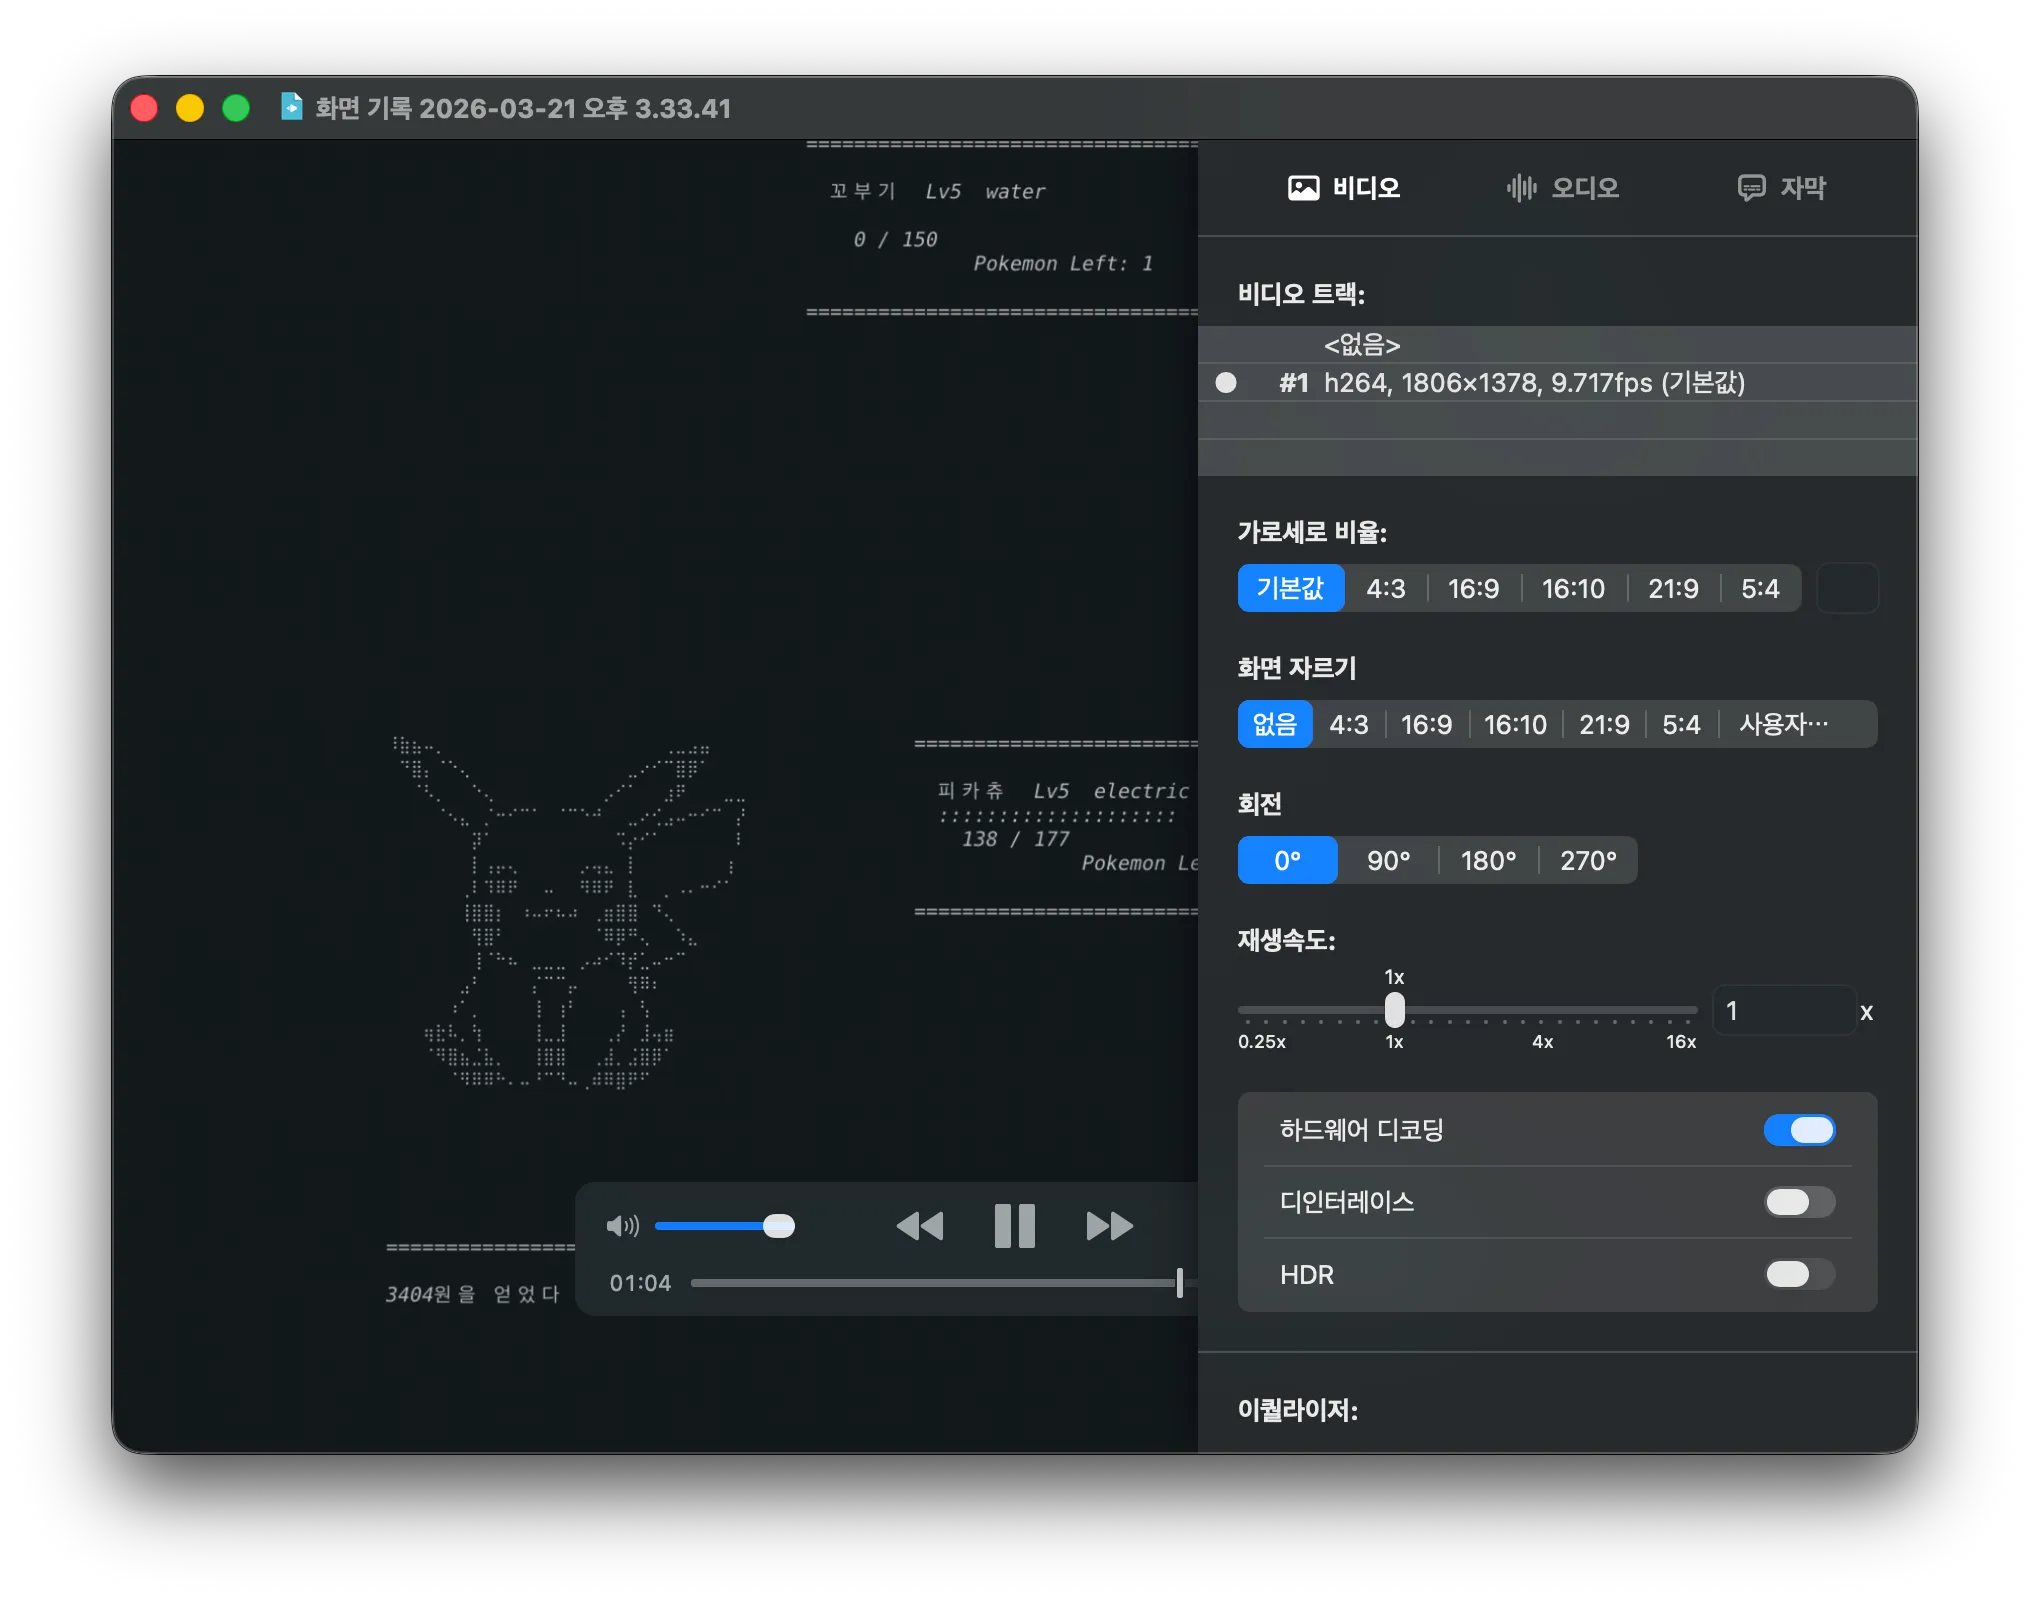Screen dimensions: 2030x1602
Task: Pause the video
Action: [x=1014, y=1226]
